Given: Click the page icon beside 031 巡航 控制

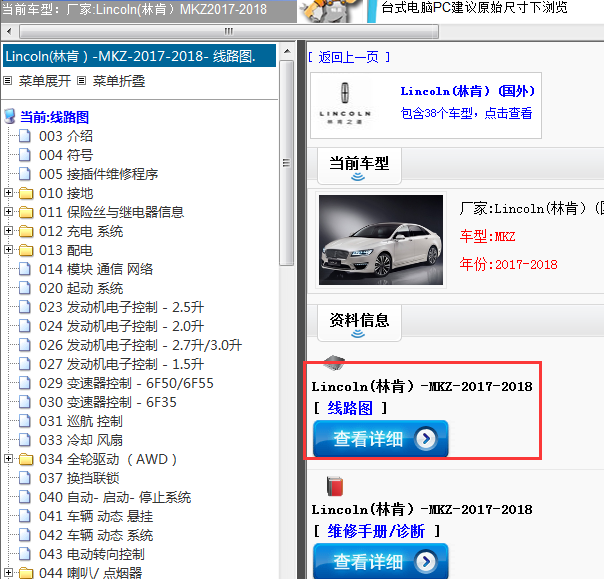Looking at the screenshot, I should pos(25,421).
